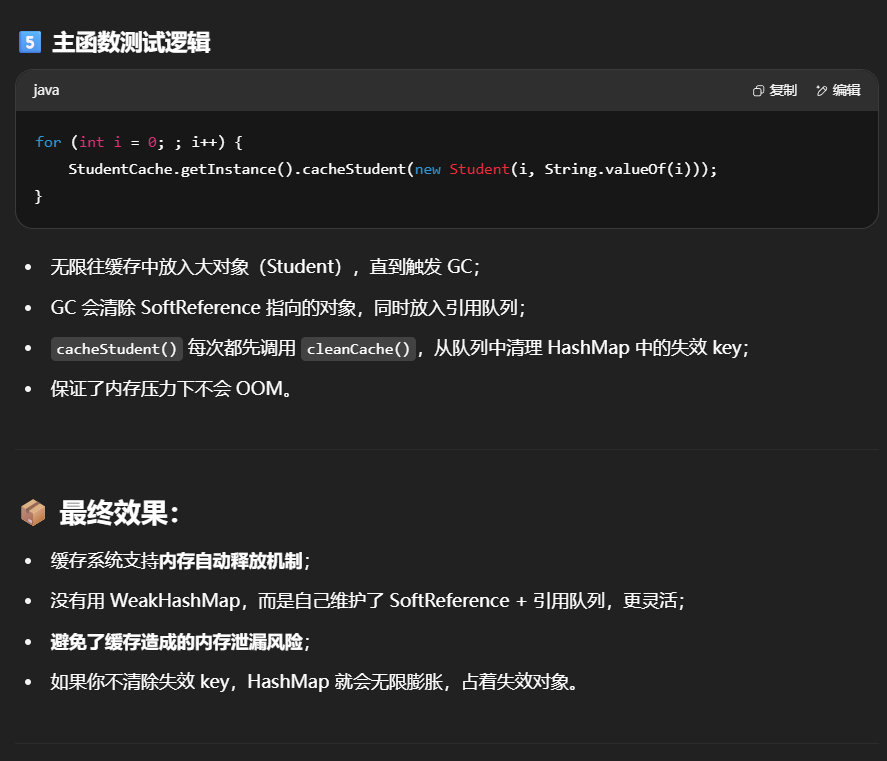Click the edit pencil icon in code header

822,91
